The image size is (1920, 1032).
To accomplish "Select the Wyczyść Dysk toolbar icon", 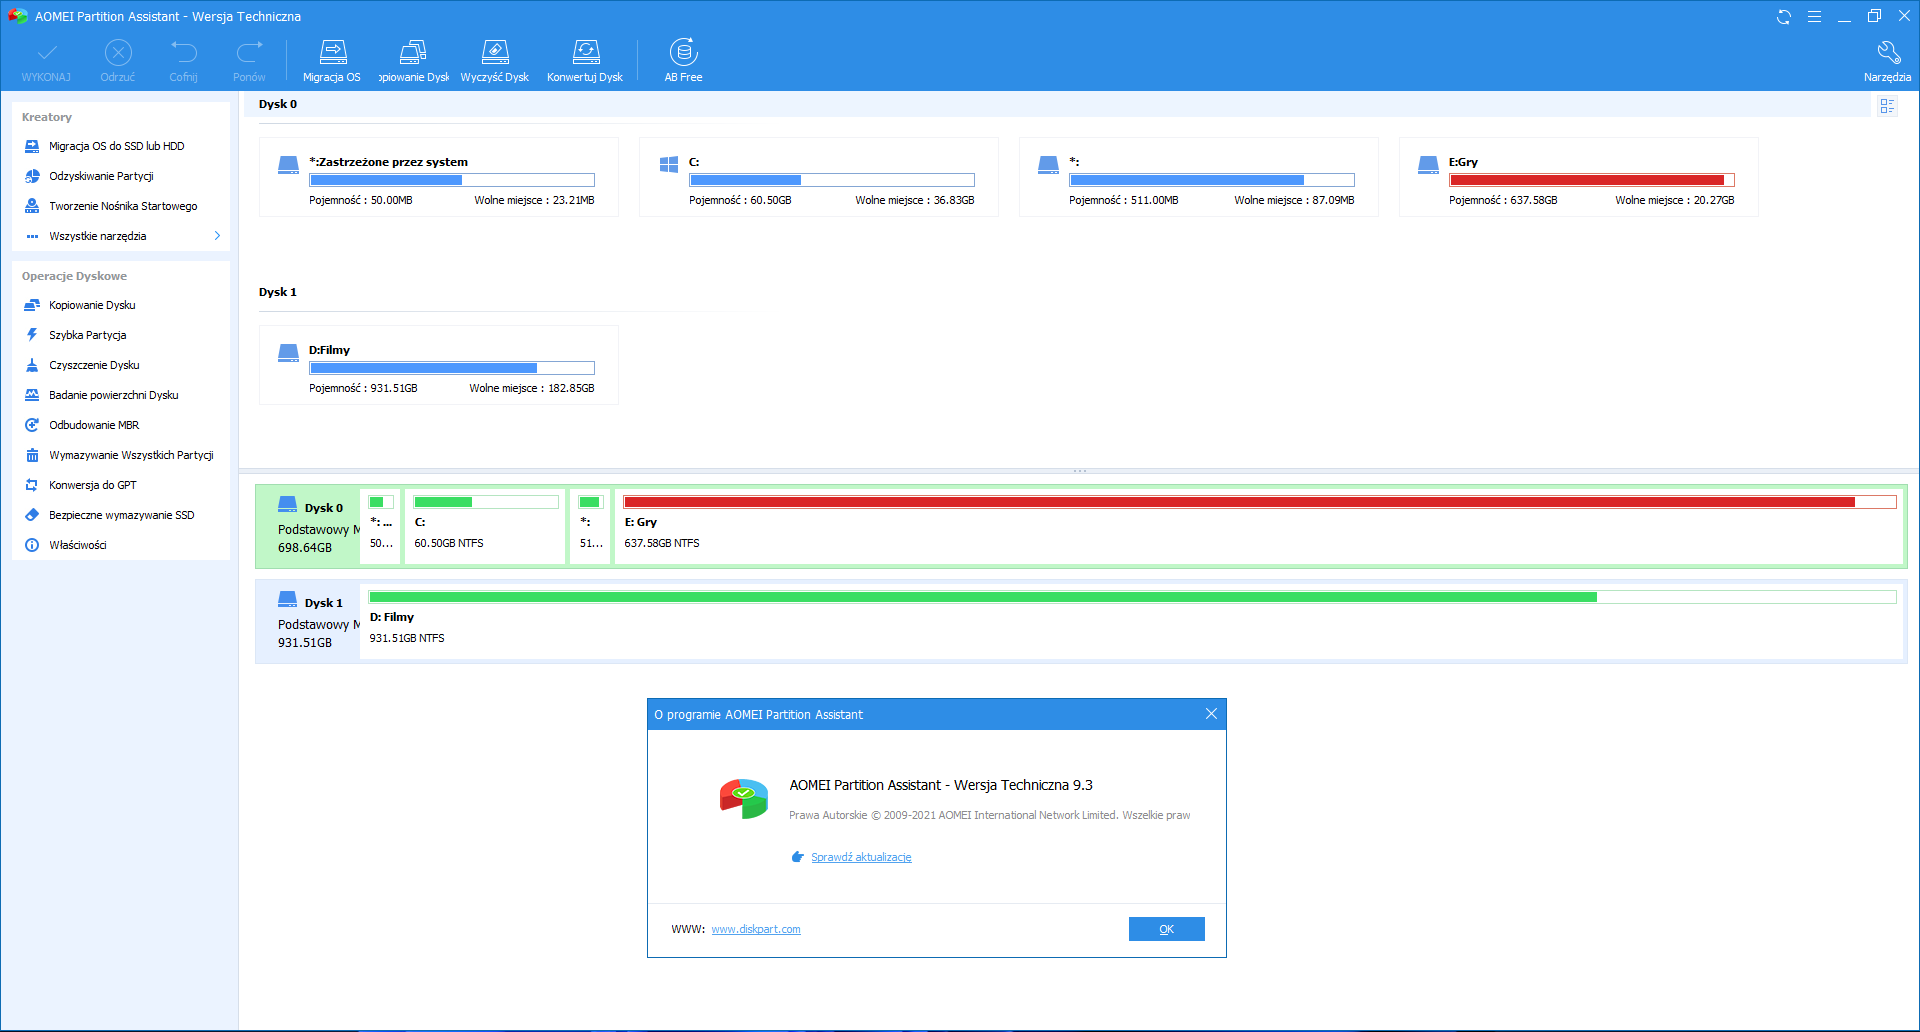I will [495, 52].
